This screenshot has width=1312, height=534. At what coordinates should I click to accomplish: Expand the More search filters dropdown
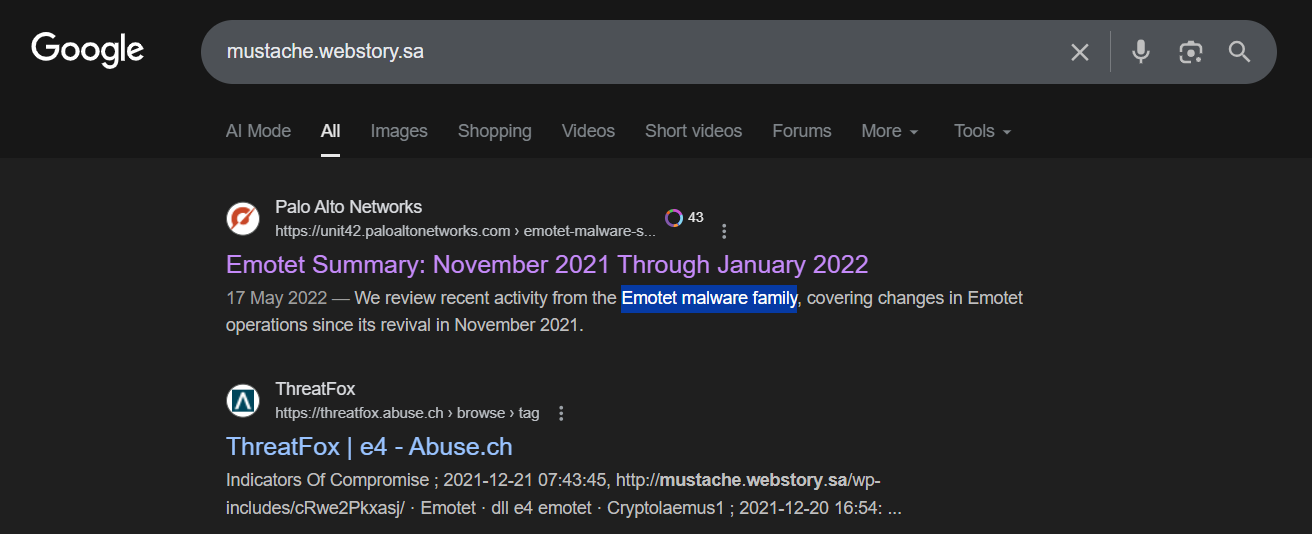[889, 131]
